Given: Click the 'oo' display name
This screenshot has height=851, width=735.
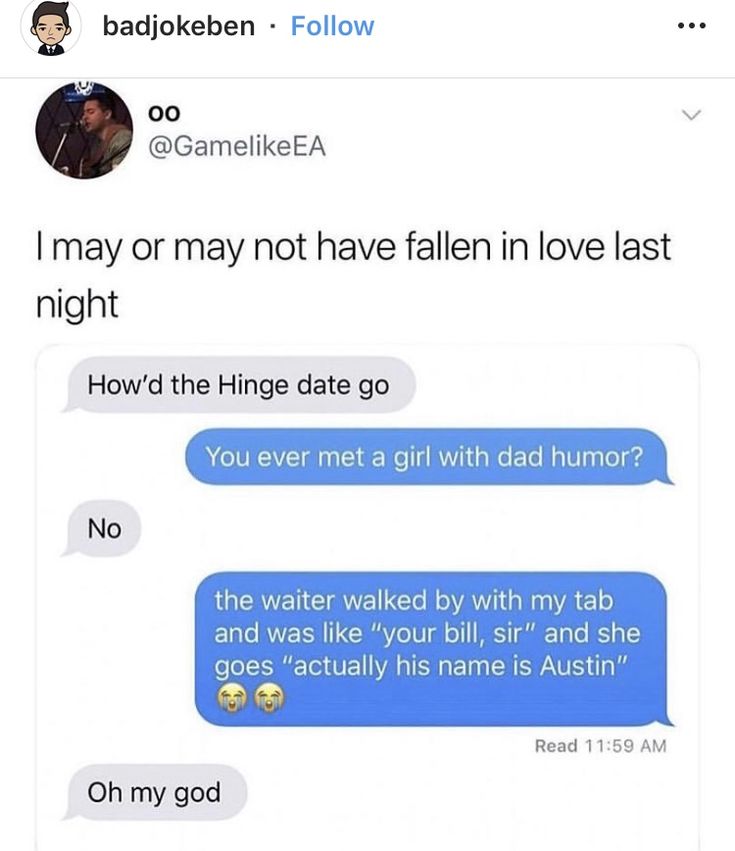Looking at the screenshot, I should tap(163, 113).
